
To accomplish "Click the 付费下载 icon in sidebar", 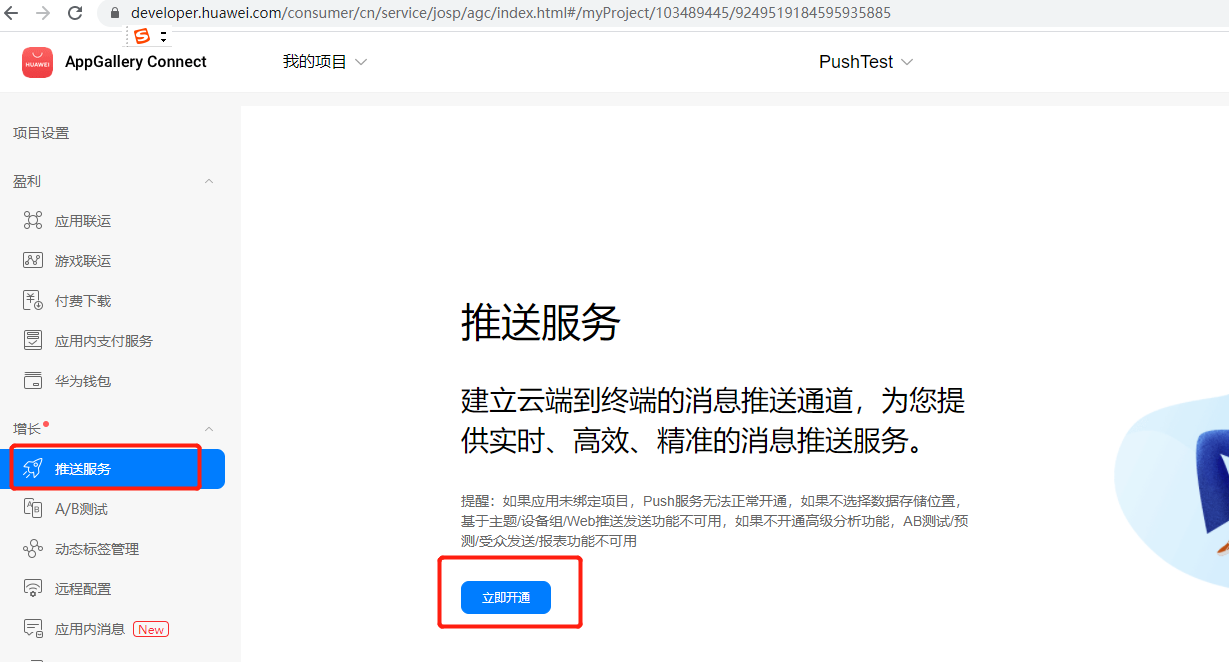I will point(33,301).
